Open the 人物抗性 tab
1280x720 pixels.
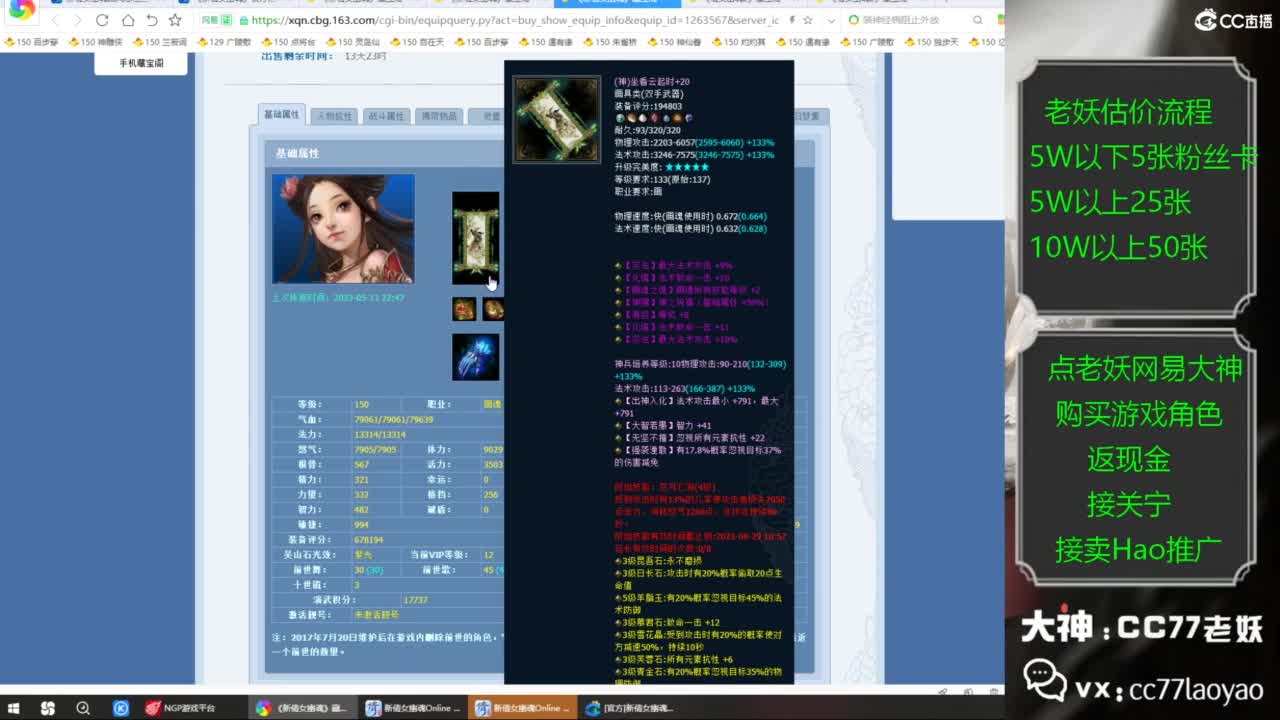333,116
